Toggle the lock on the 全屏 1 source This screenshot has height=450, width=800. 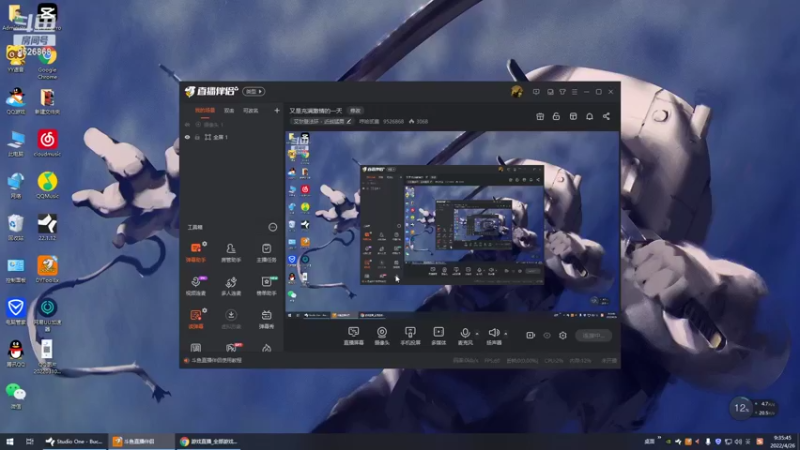coord(197,137)
